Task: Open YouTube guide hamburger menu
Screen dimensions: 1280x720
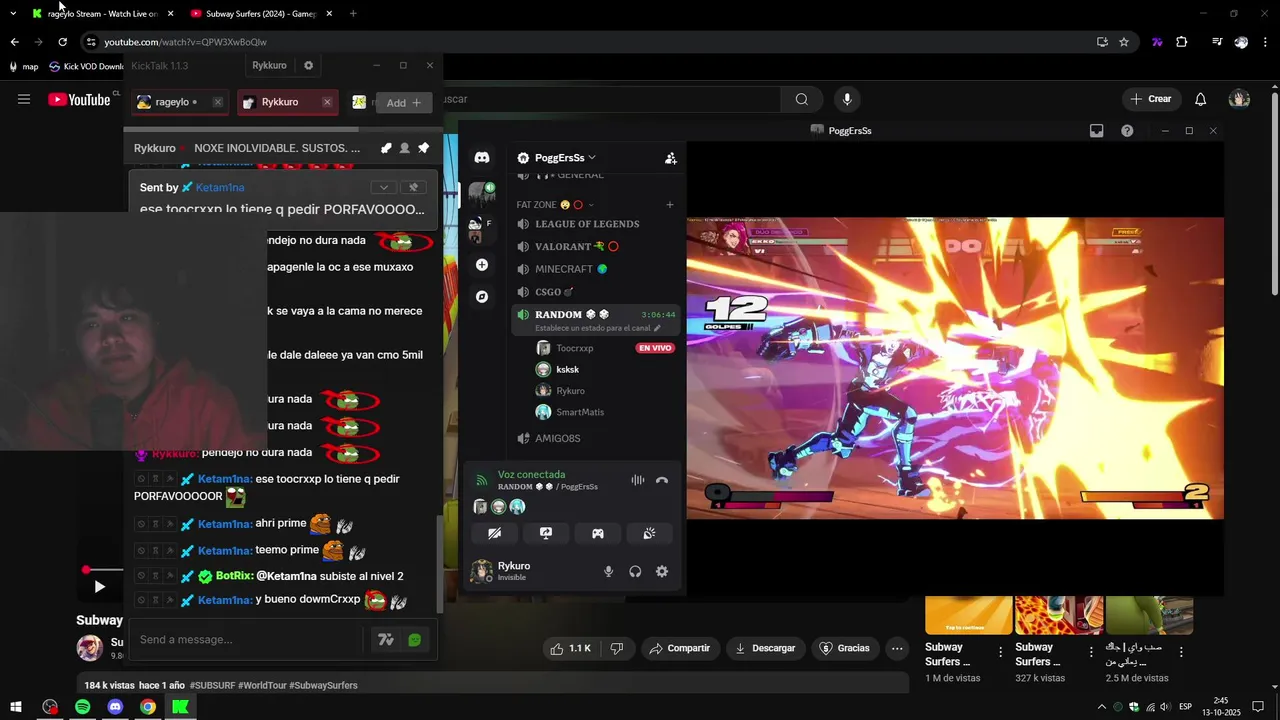Action: tap(24, 99)
